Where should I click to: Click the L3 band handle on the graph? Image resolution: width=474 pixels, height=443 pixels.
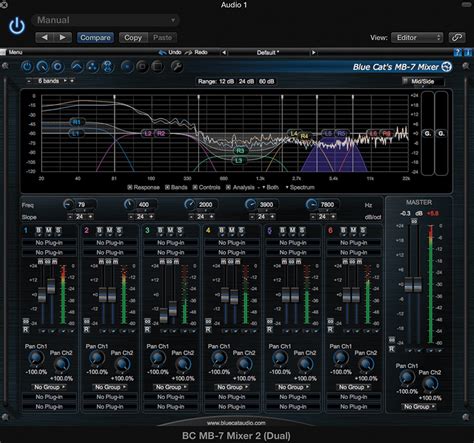[239, 161]
